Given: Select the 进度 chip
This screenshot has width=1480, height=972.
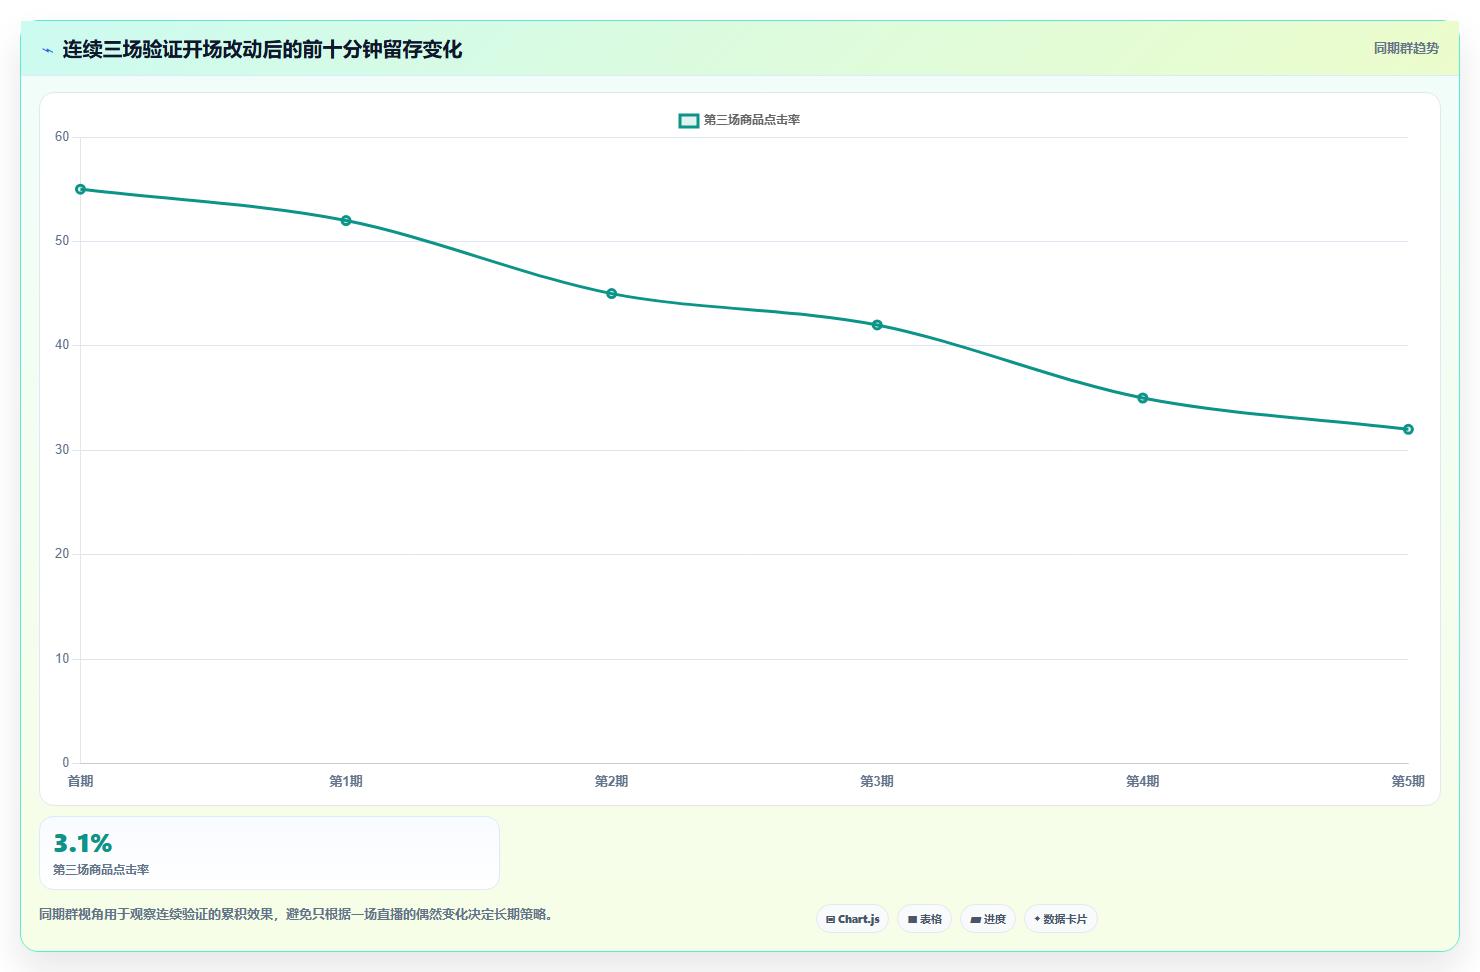Looking at the screenshot, I should (x=988, y=919).
